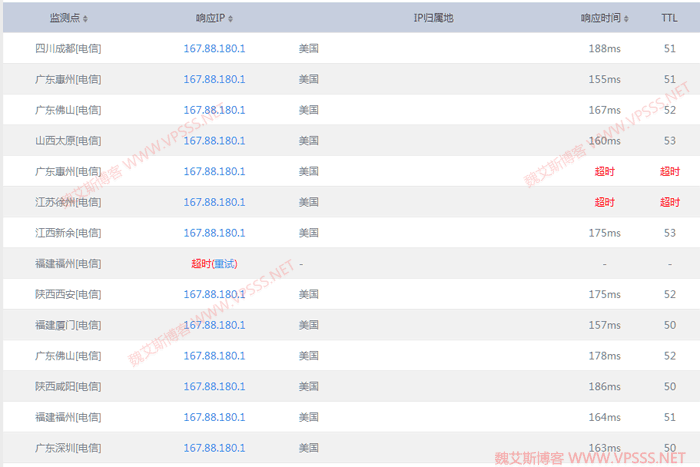Click the IP address for 江西新余

point(214,233)
